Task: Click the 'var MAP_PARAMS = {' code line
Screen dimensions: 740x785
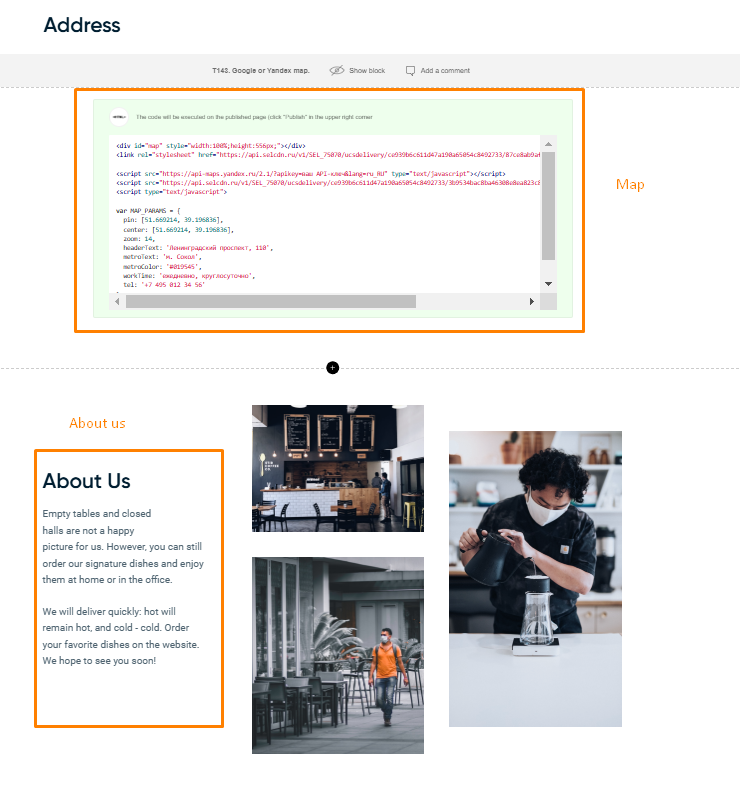Action: [x=148, y=211]
